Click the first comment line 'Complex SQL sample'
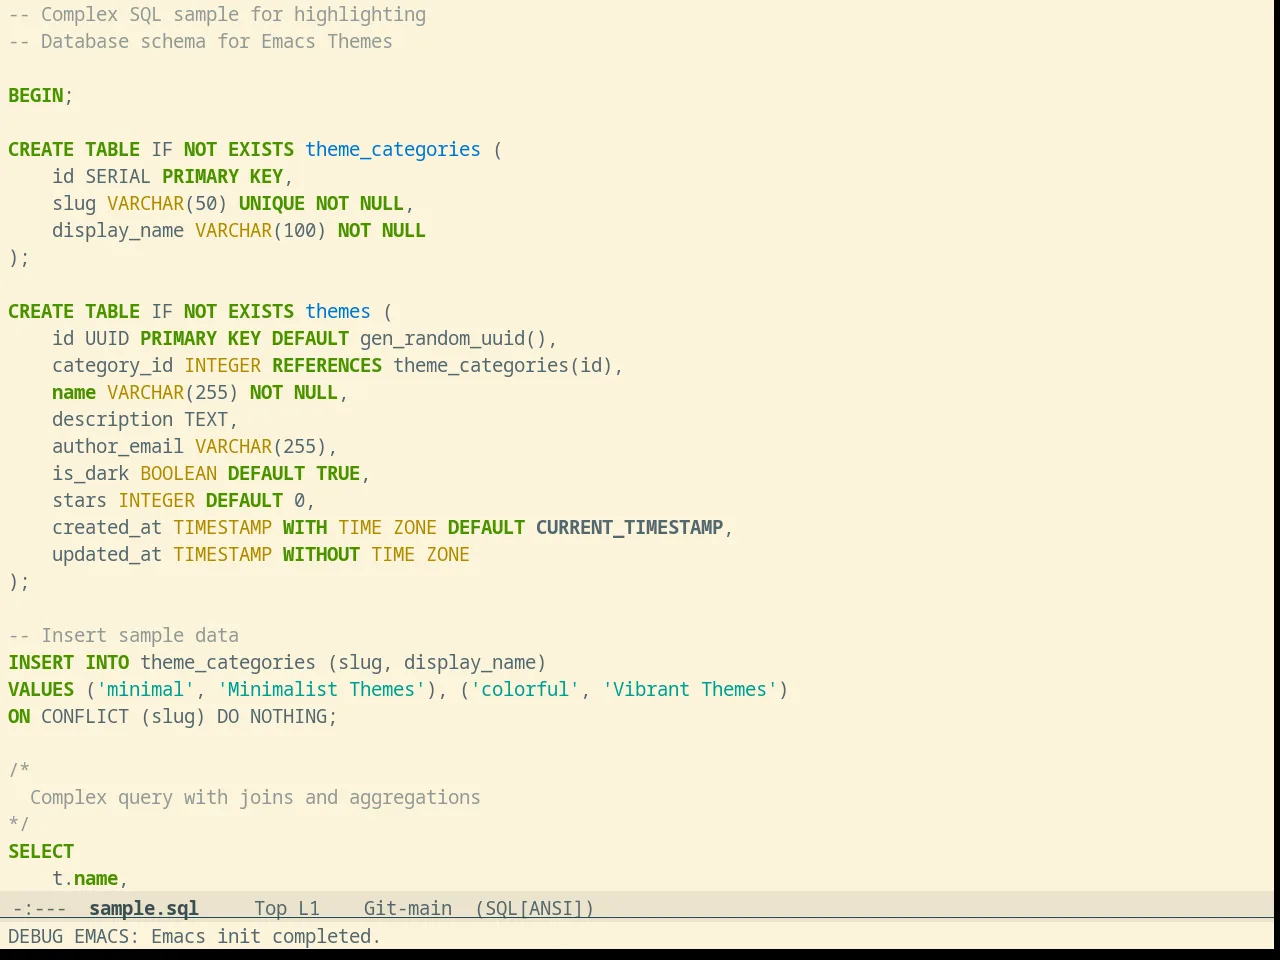Viewport: 1280px width, 960px height. click(217, 14)
